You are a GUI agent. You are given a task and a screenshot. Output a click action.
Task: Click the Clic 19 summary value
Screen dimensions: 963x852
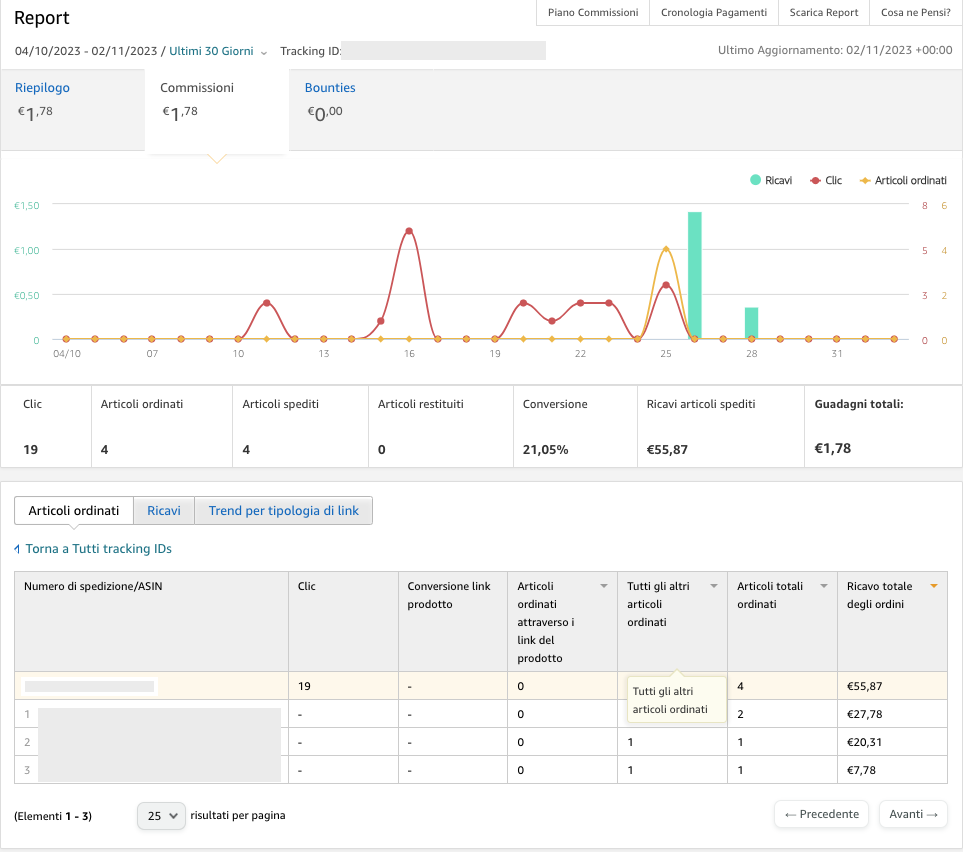point(31,450)
